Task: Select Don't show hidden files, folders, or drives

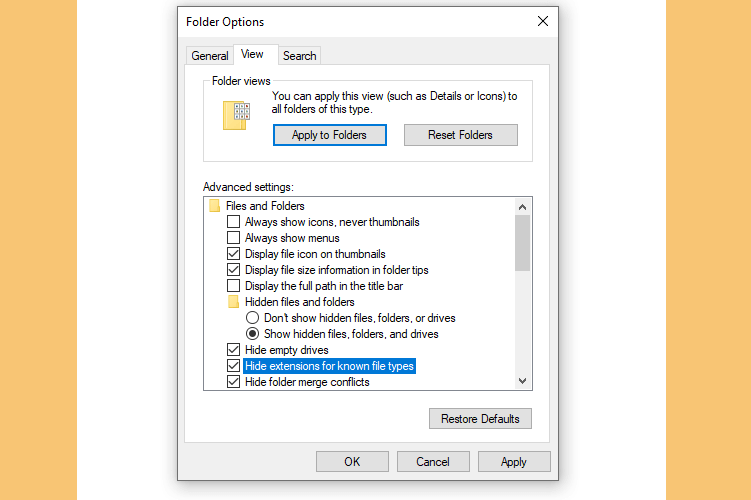Action: [x=252, y=318]
